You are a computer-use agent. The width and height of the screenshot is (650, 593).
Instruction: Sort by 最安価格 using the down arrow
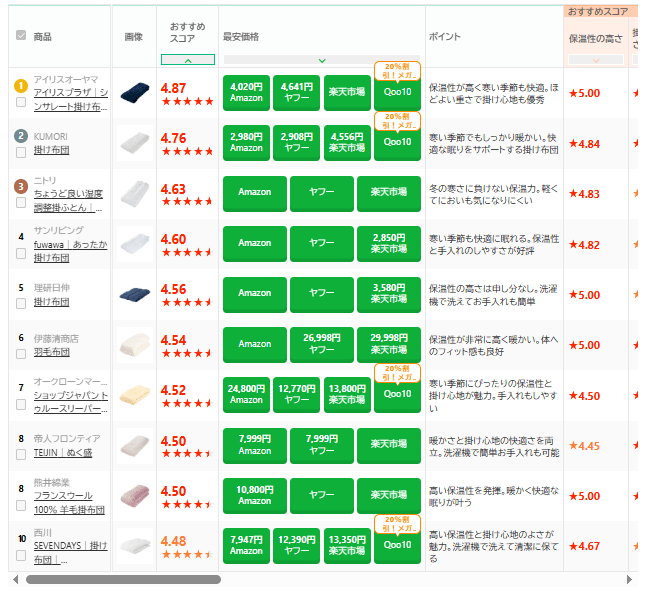pyautogui.click(x=321, y=61)
